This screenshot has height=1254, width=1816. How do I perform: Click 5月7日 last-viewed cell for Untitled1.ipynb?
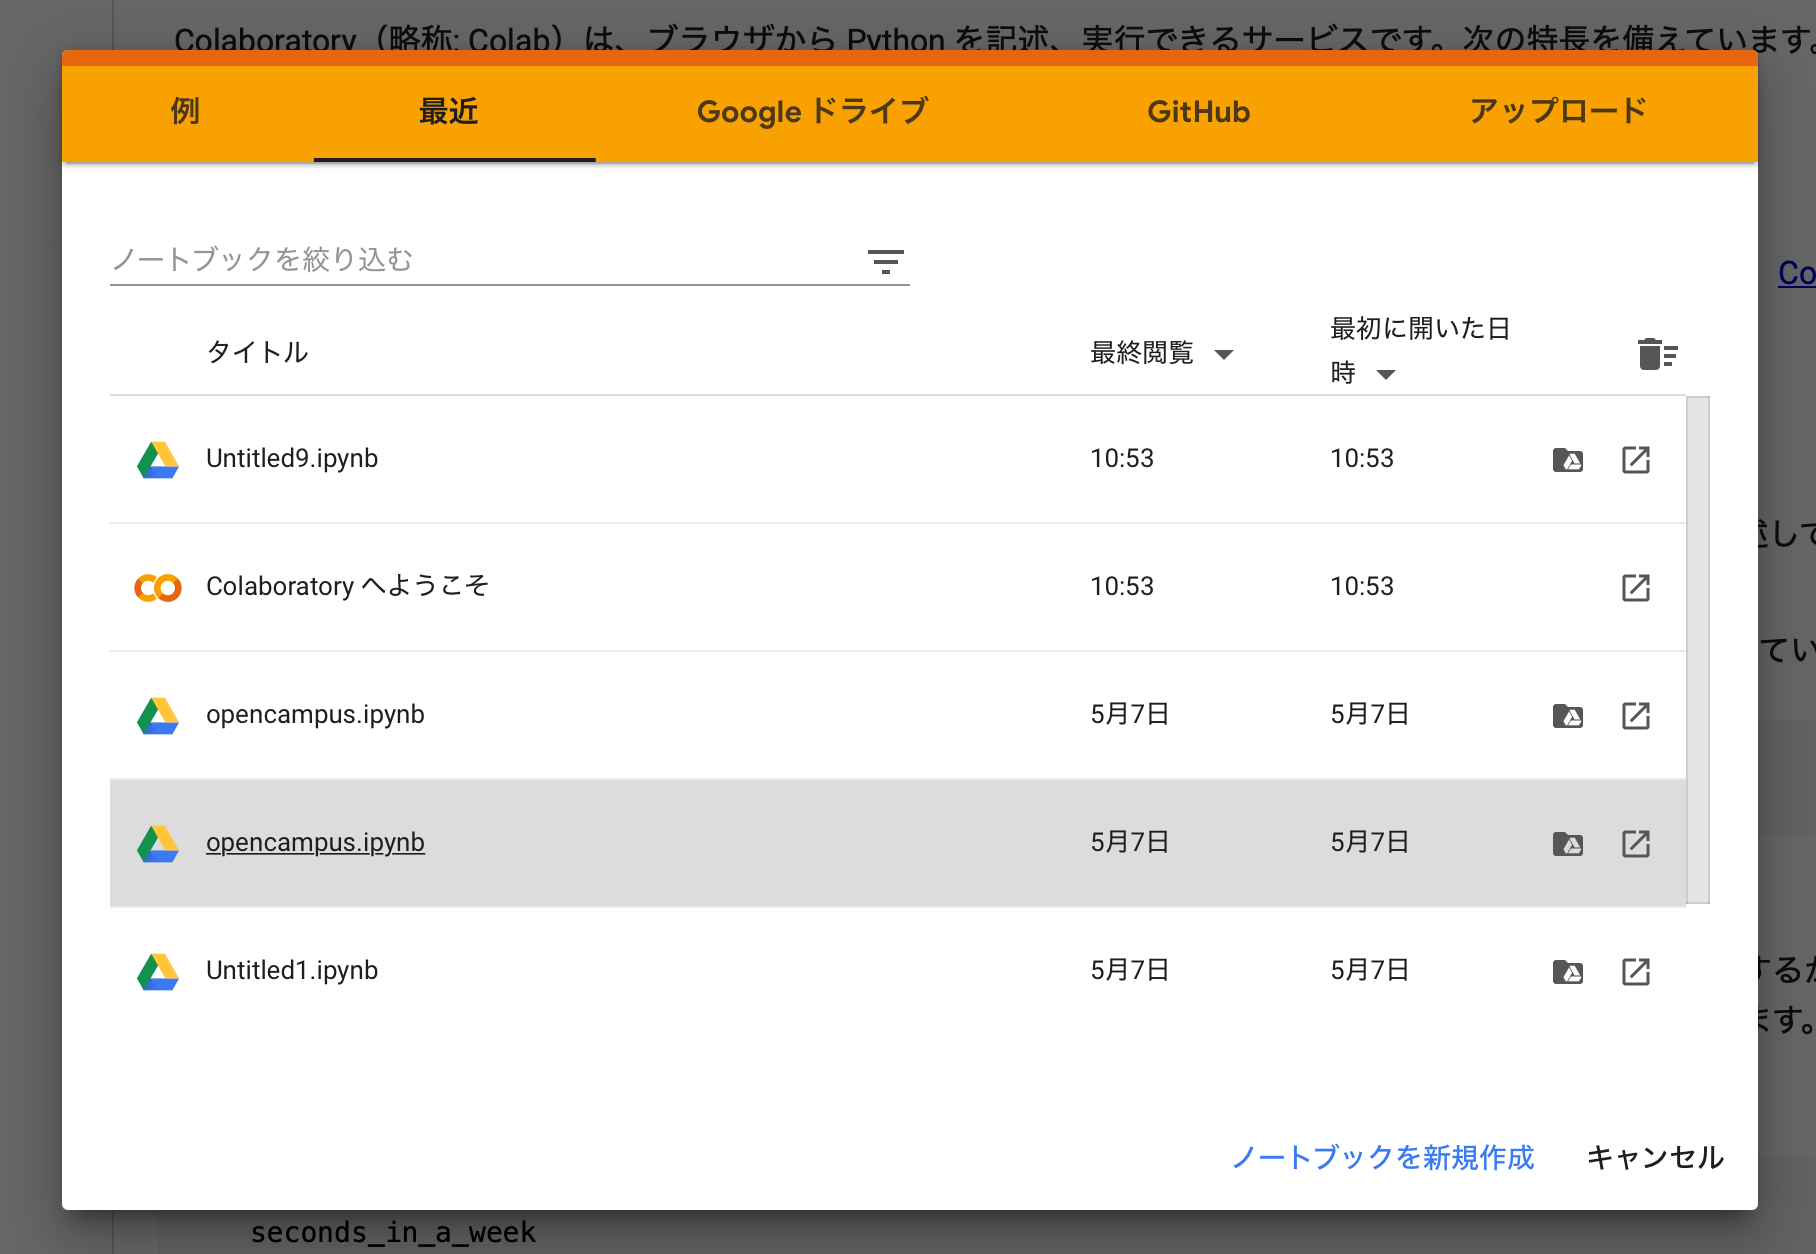tap(1130, 970)
